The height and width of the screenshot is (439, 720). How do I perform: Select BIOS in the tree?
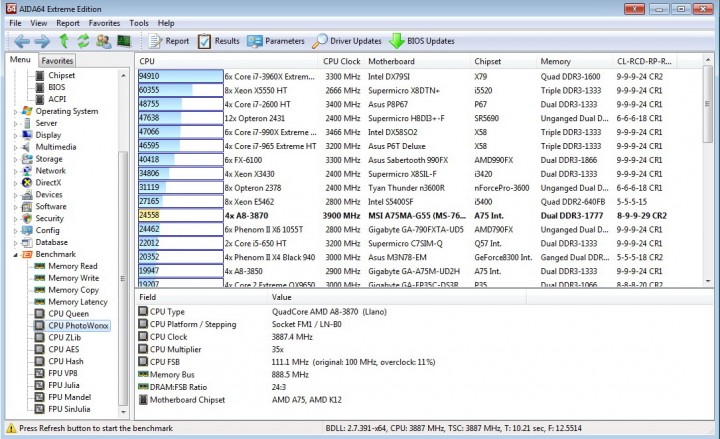[56, 87]
